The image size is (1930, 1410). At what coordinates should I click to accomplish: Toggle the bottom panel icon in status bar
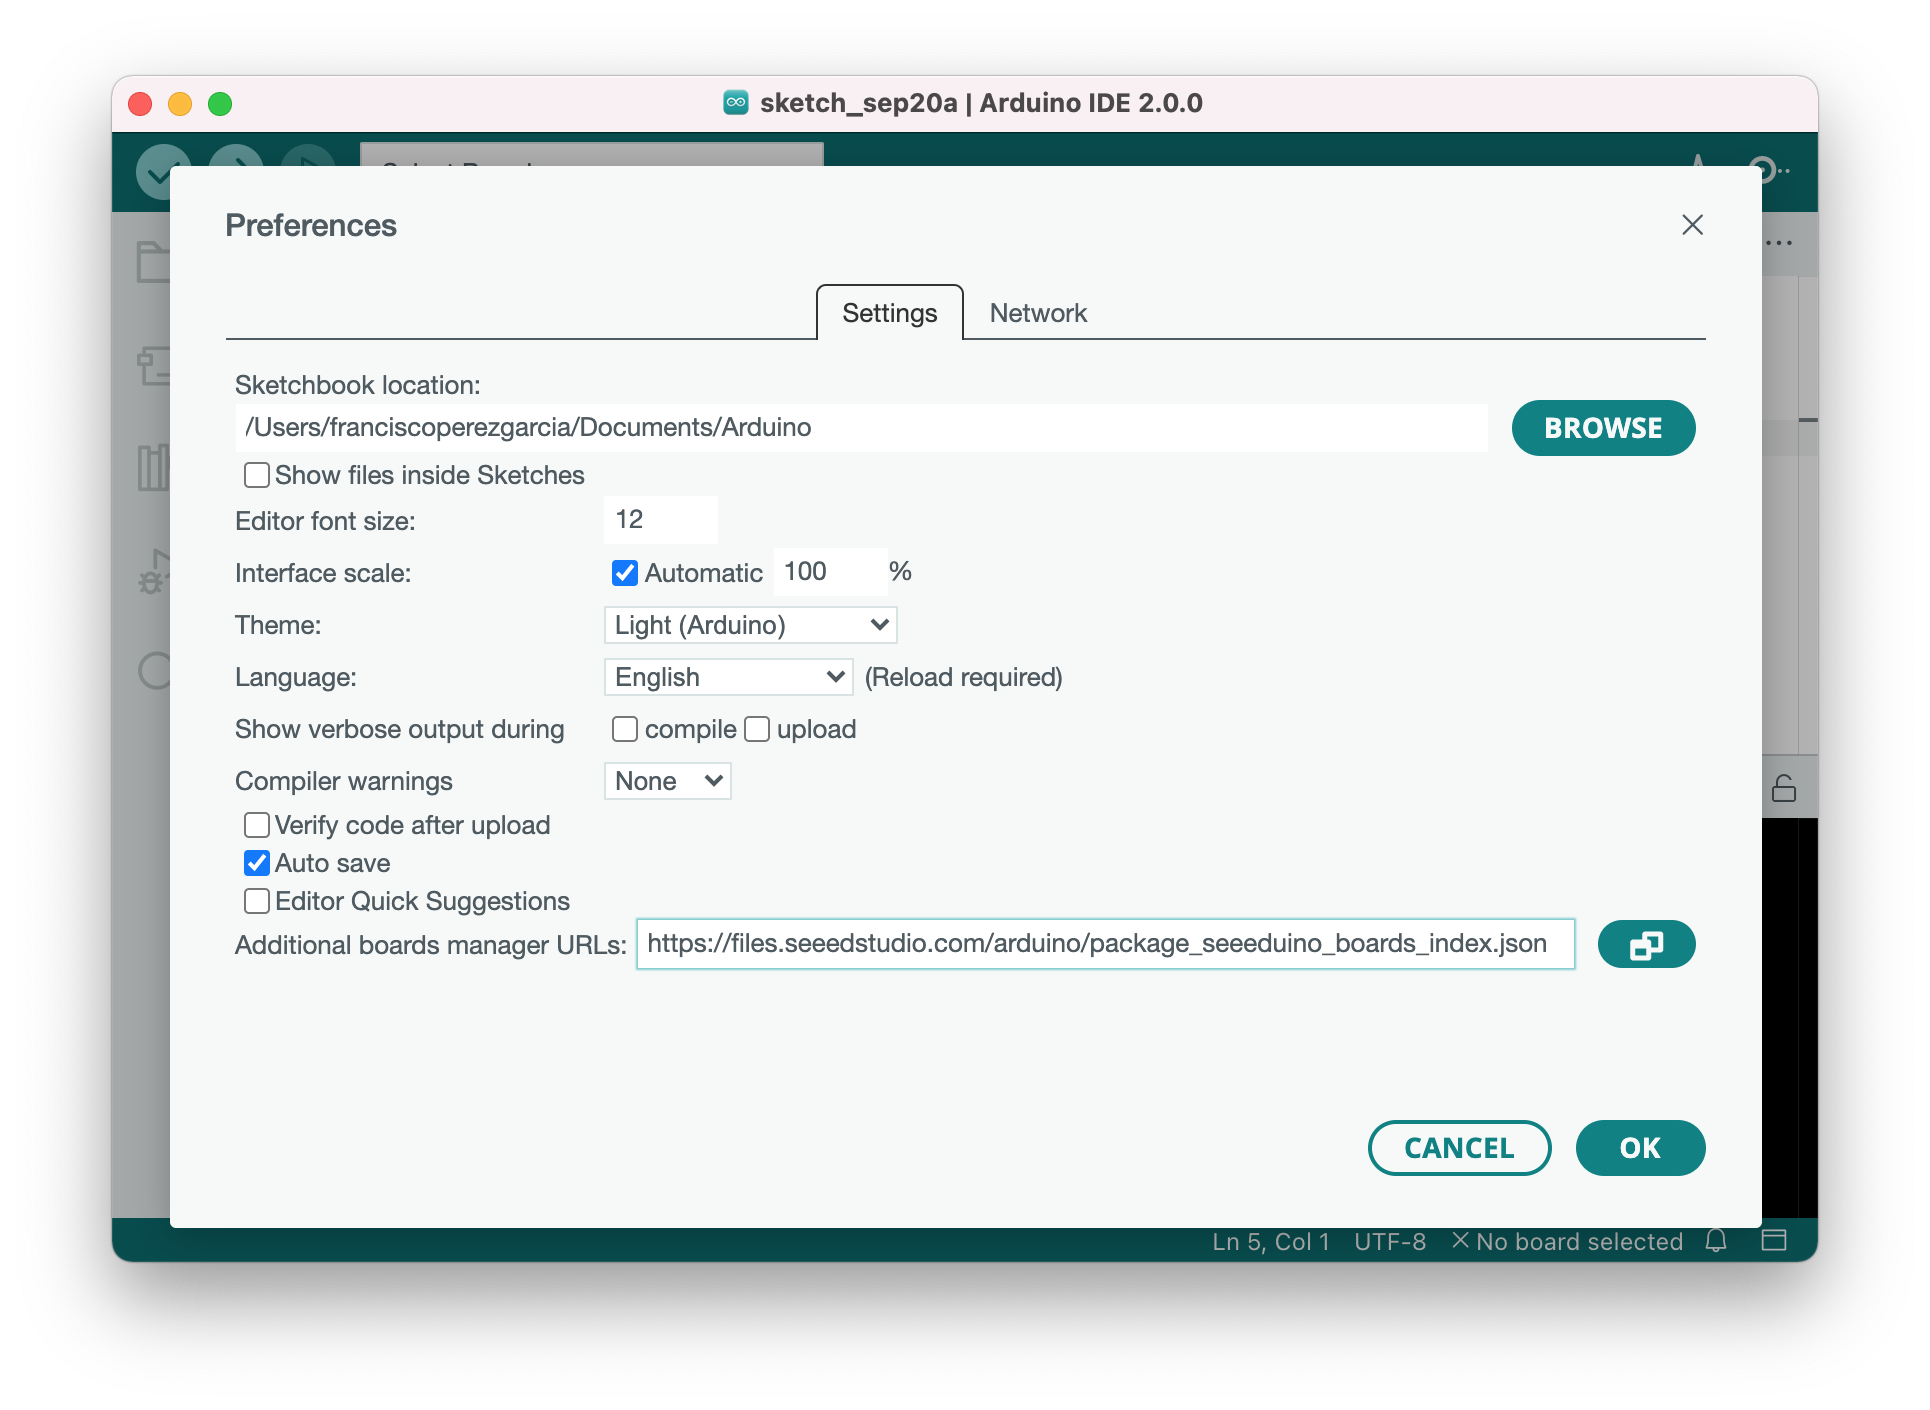[x=1774, y=1241]
